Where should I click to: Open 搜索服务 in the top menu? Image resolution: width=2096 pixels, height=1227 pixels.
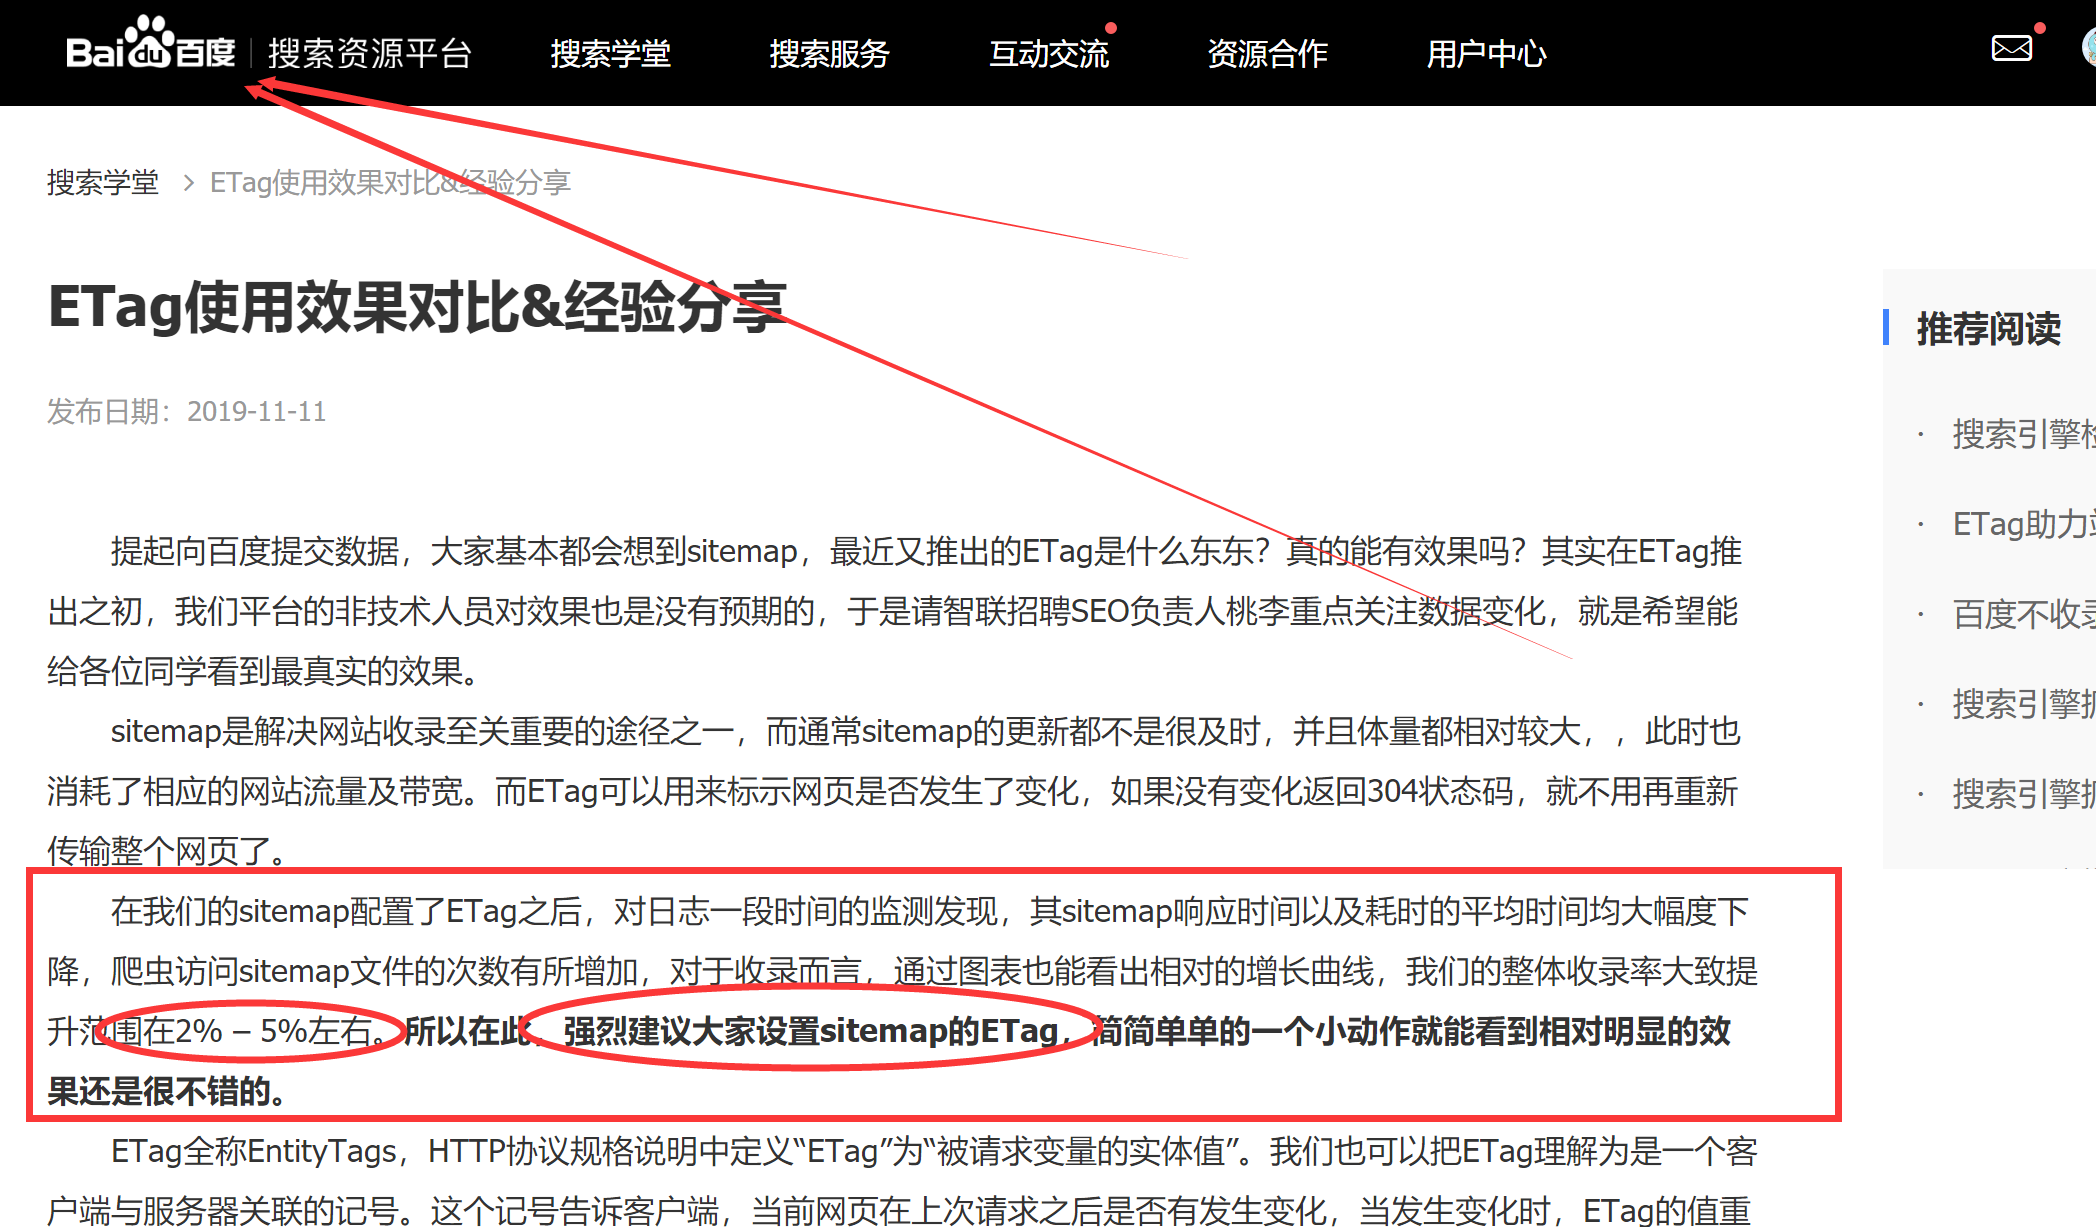coord(830,55)
